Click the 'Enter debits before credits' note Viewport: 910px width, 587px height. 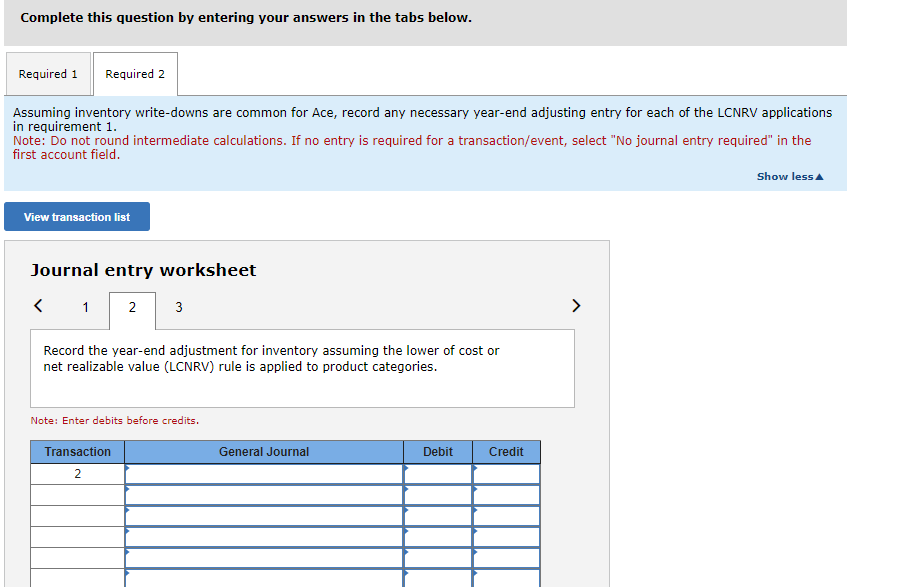[115, 420]
